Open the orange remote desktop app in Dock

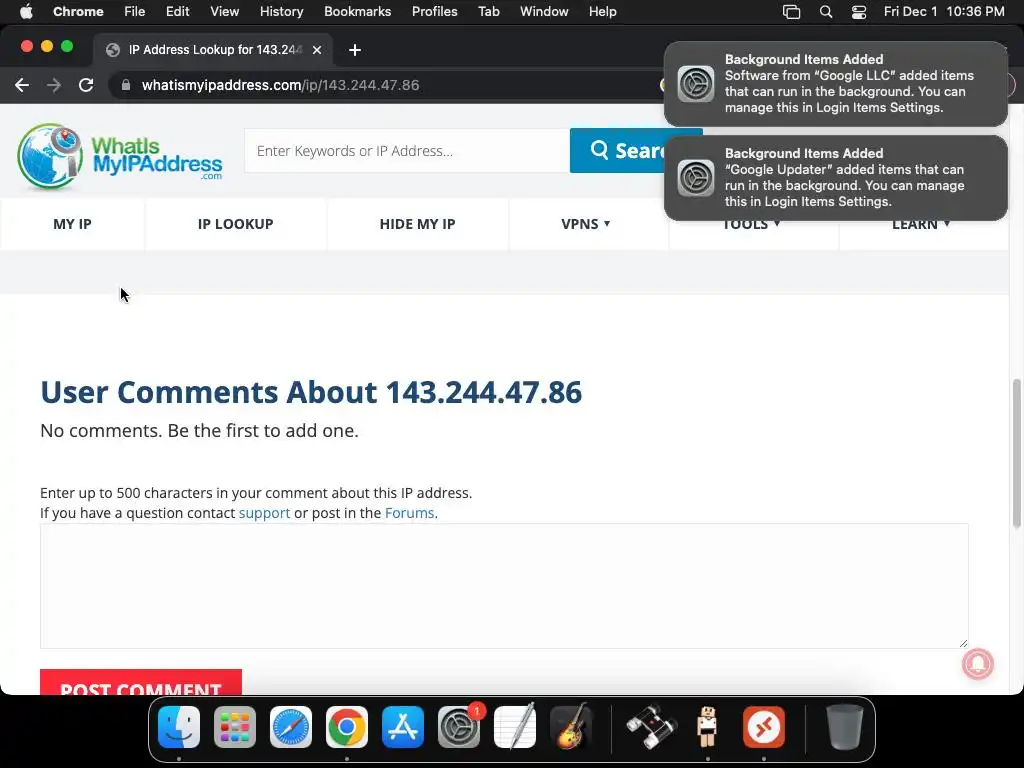pyautogui.click(x=763, y=727)
